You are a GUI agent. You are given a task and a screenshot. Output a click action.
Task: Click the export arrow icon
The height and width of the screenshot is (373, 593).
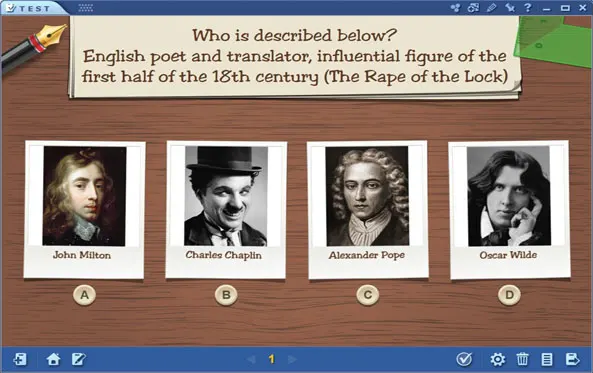coord(572,359)
